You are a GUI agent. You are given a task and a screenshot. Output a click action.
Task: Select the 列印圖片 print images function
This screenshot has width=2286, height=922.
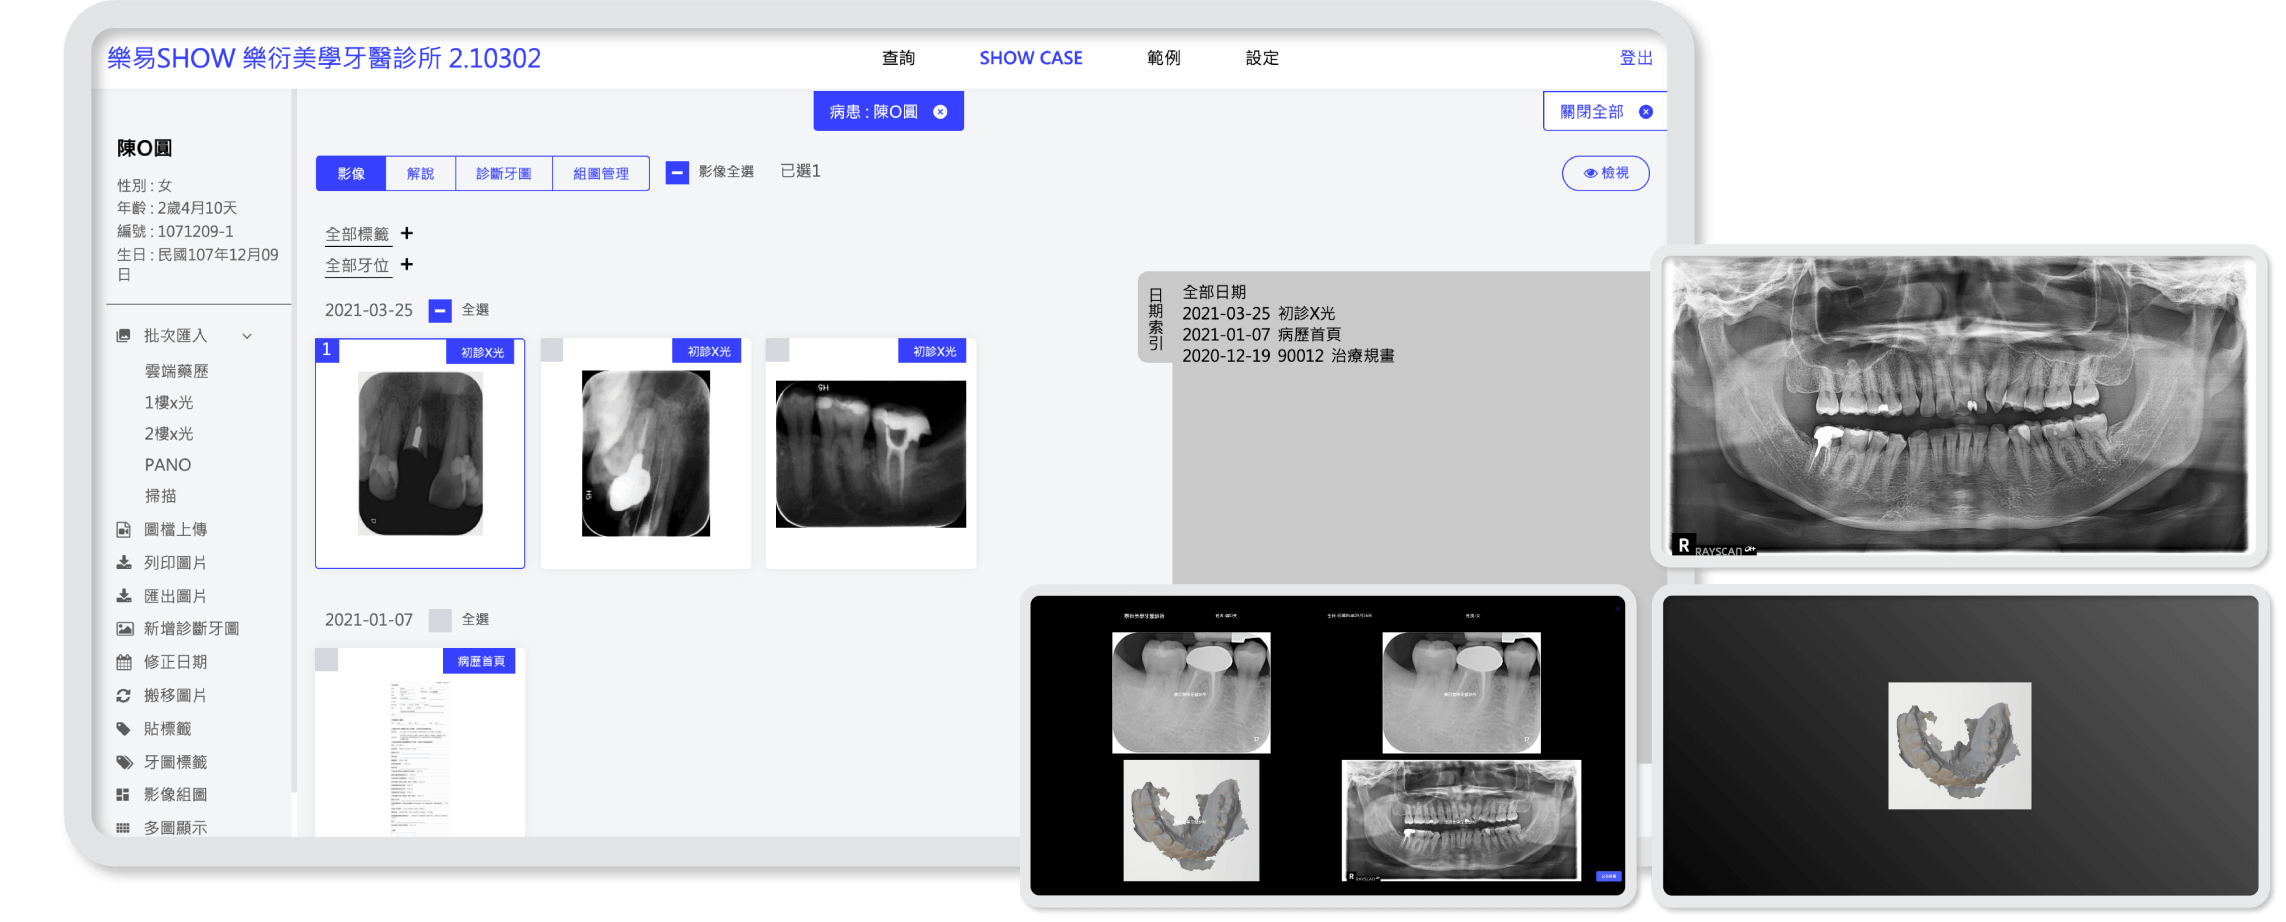click(x=175, y=561)
